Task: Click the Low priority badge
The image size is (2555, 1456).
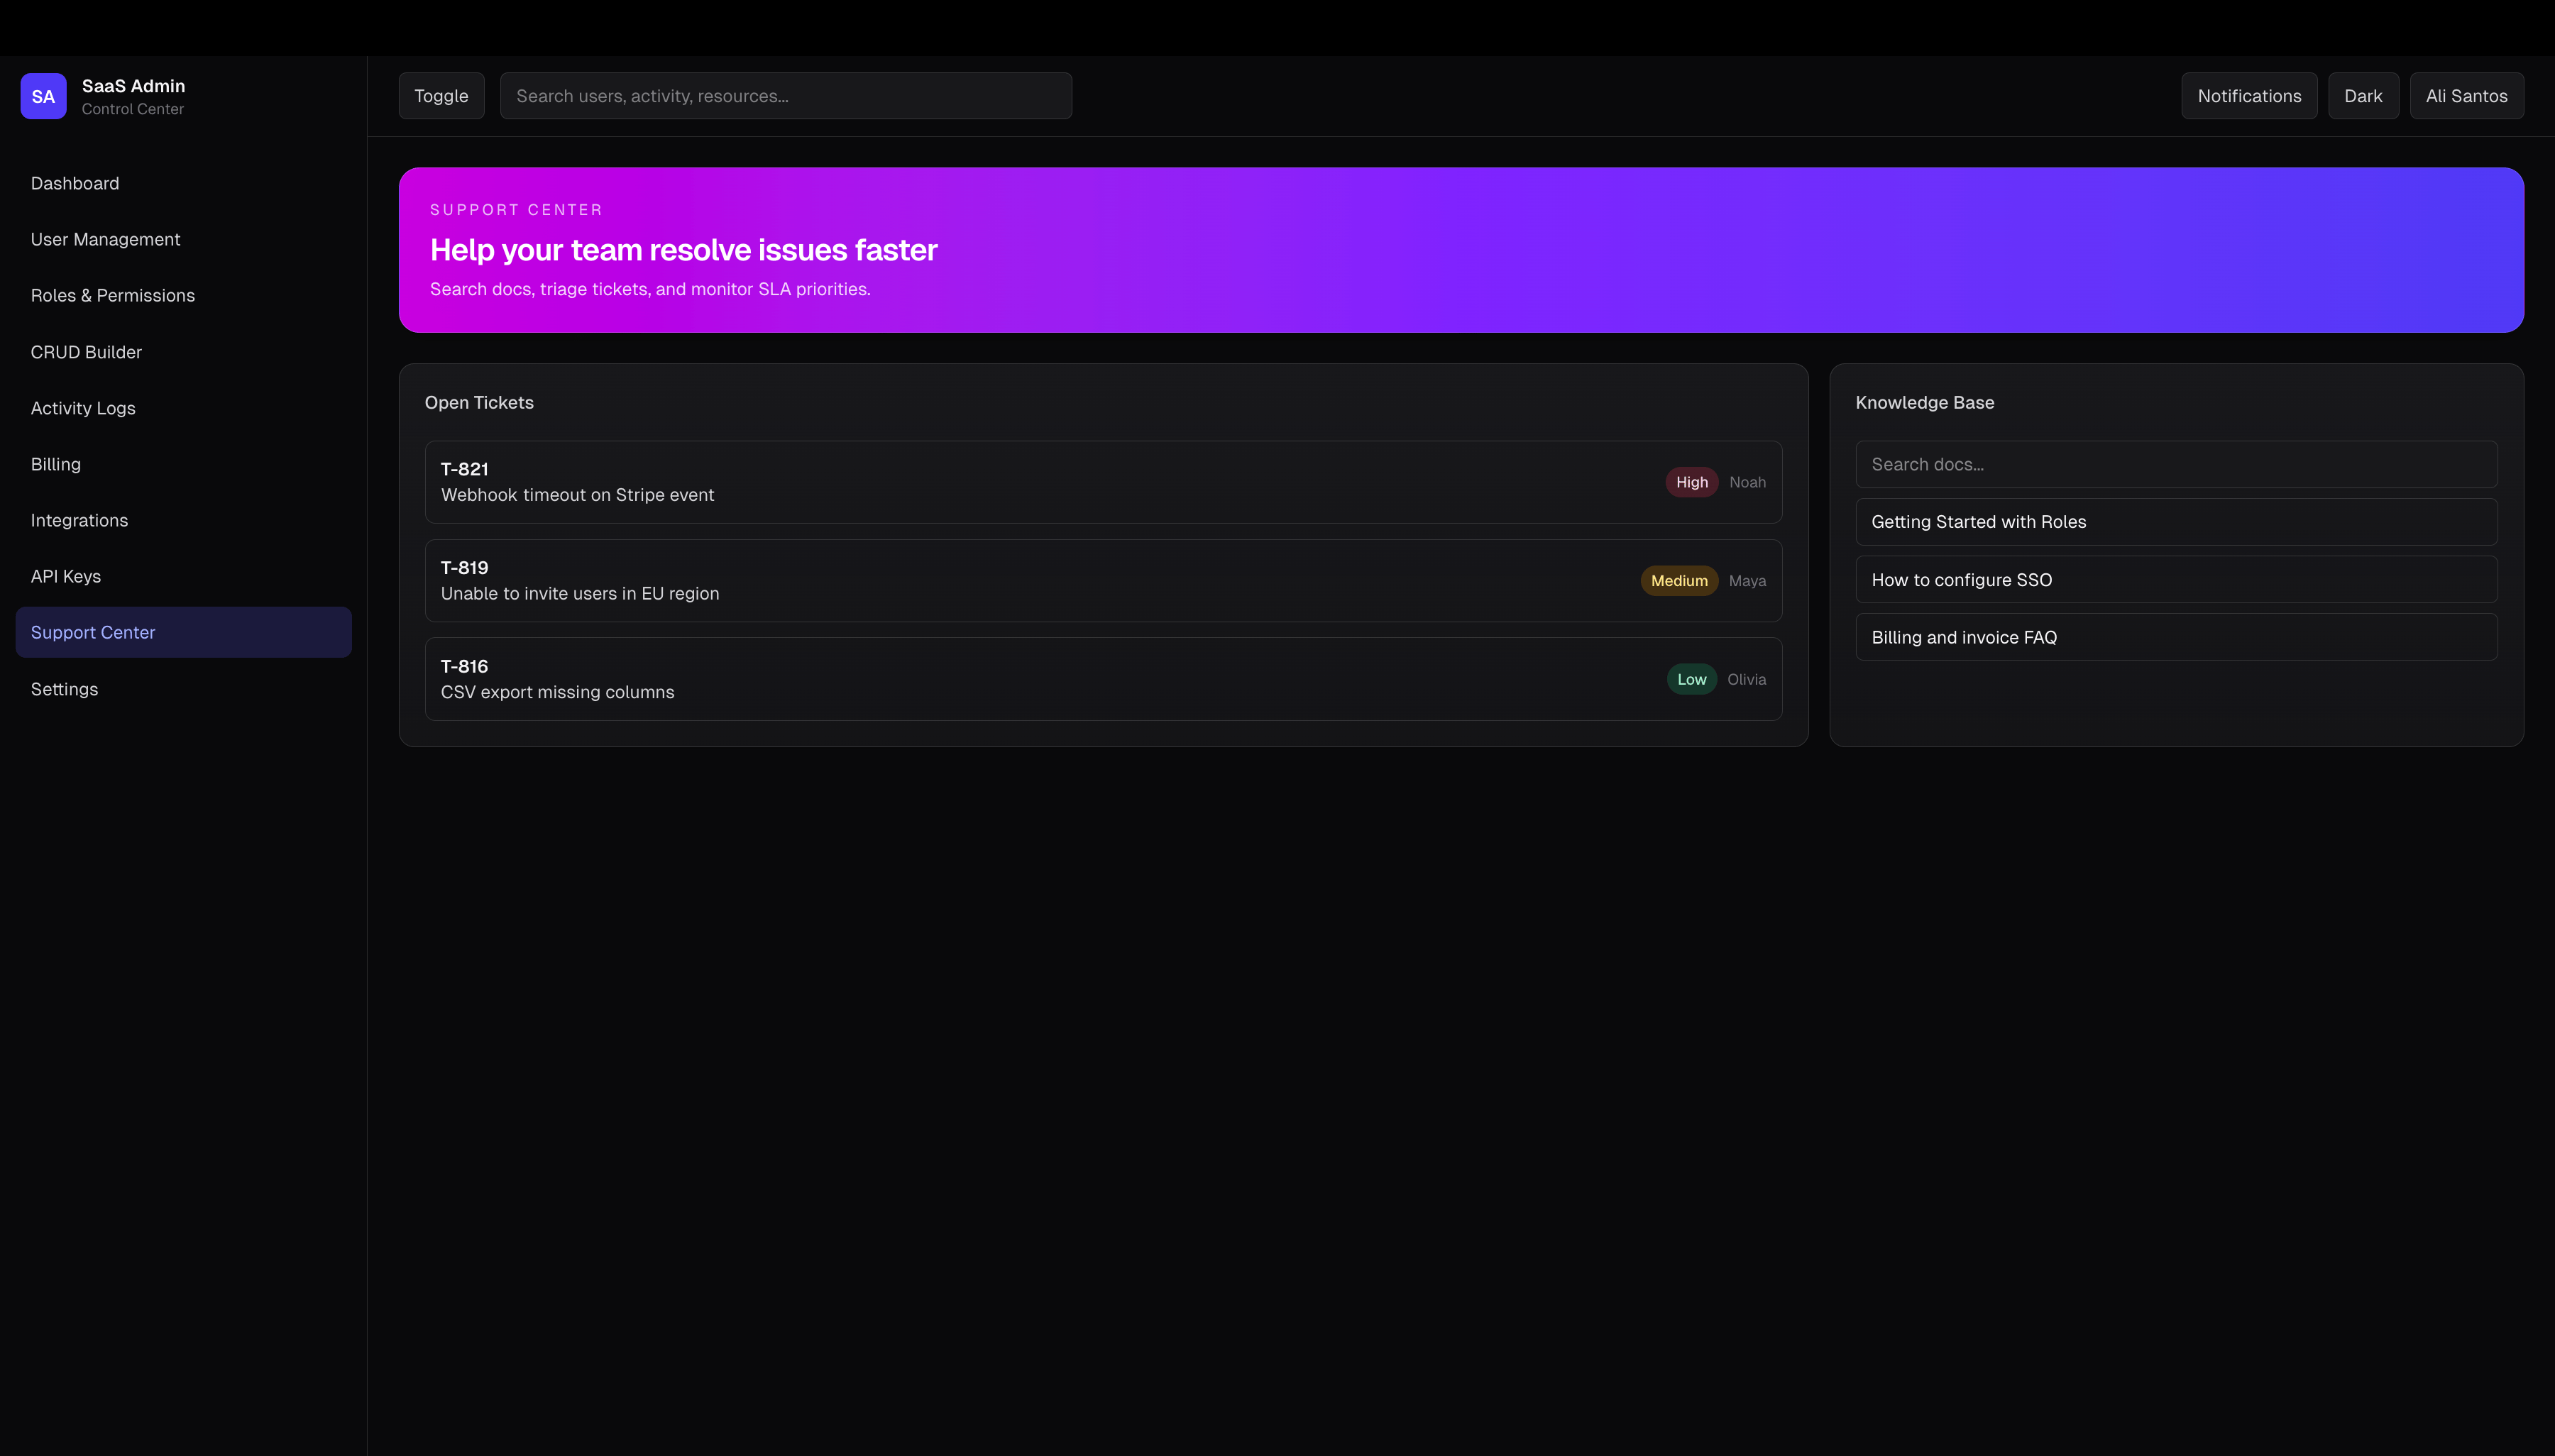Action: pos(1691,679)
